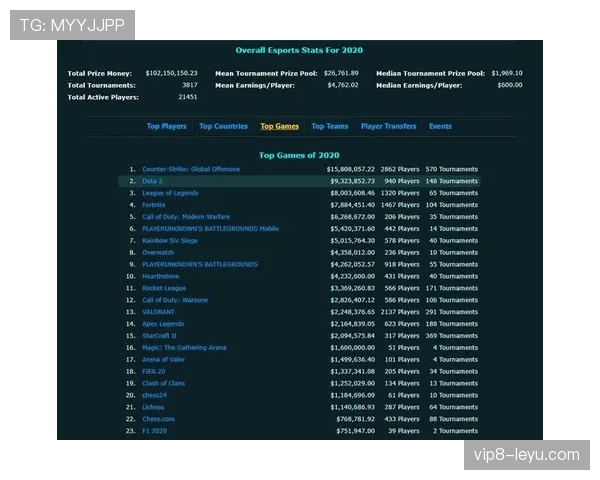Image resolution: width=600 pixels, height=480 pixels.
Task: Select Mean Tournament Prize Pool value $26,761.89
Action: pos(341,73)
